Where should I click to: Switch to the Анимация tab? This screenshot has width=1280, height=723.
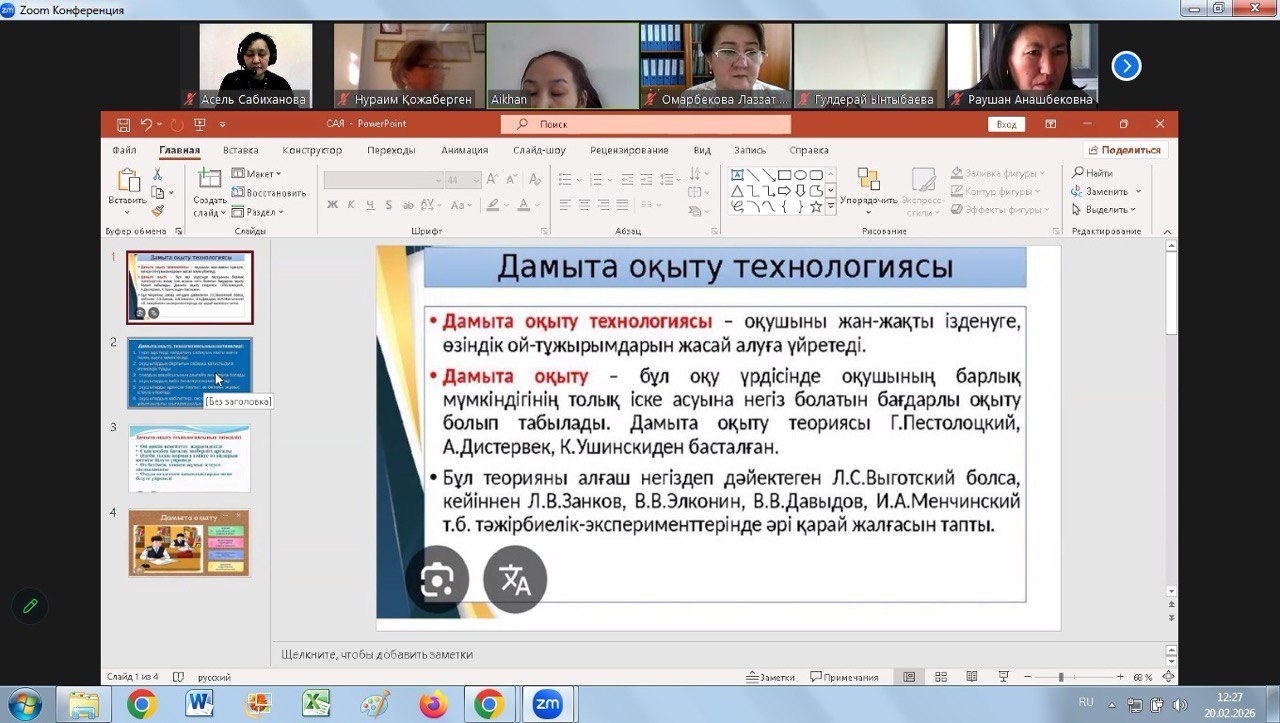point(464,150)
